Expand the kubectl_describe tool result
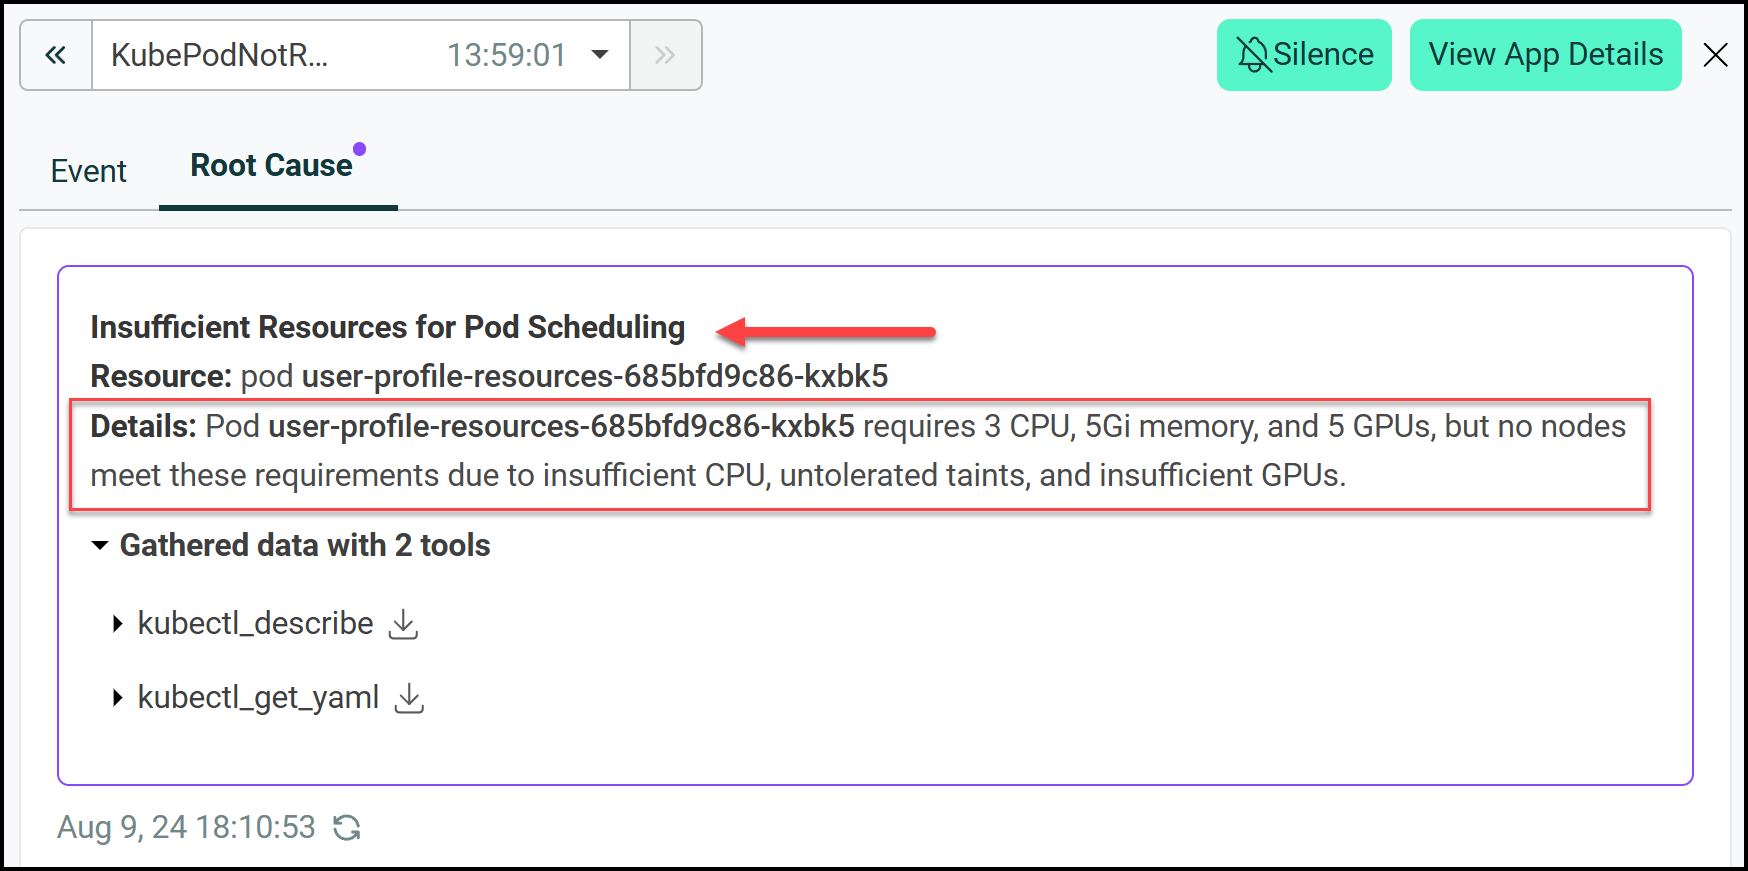 (x=118, y=624)
